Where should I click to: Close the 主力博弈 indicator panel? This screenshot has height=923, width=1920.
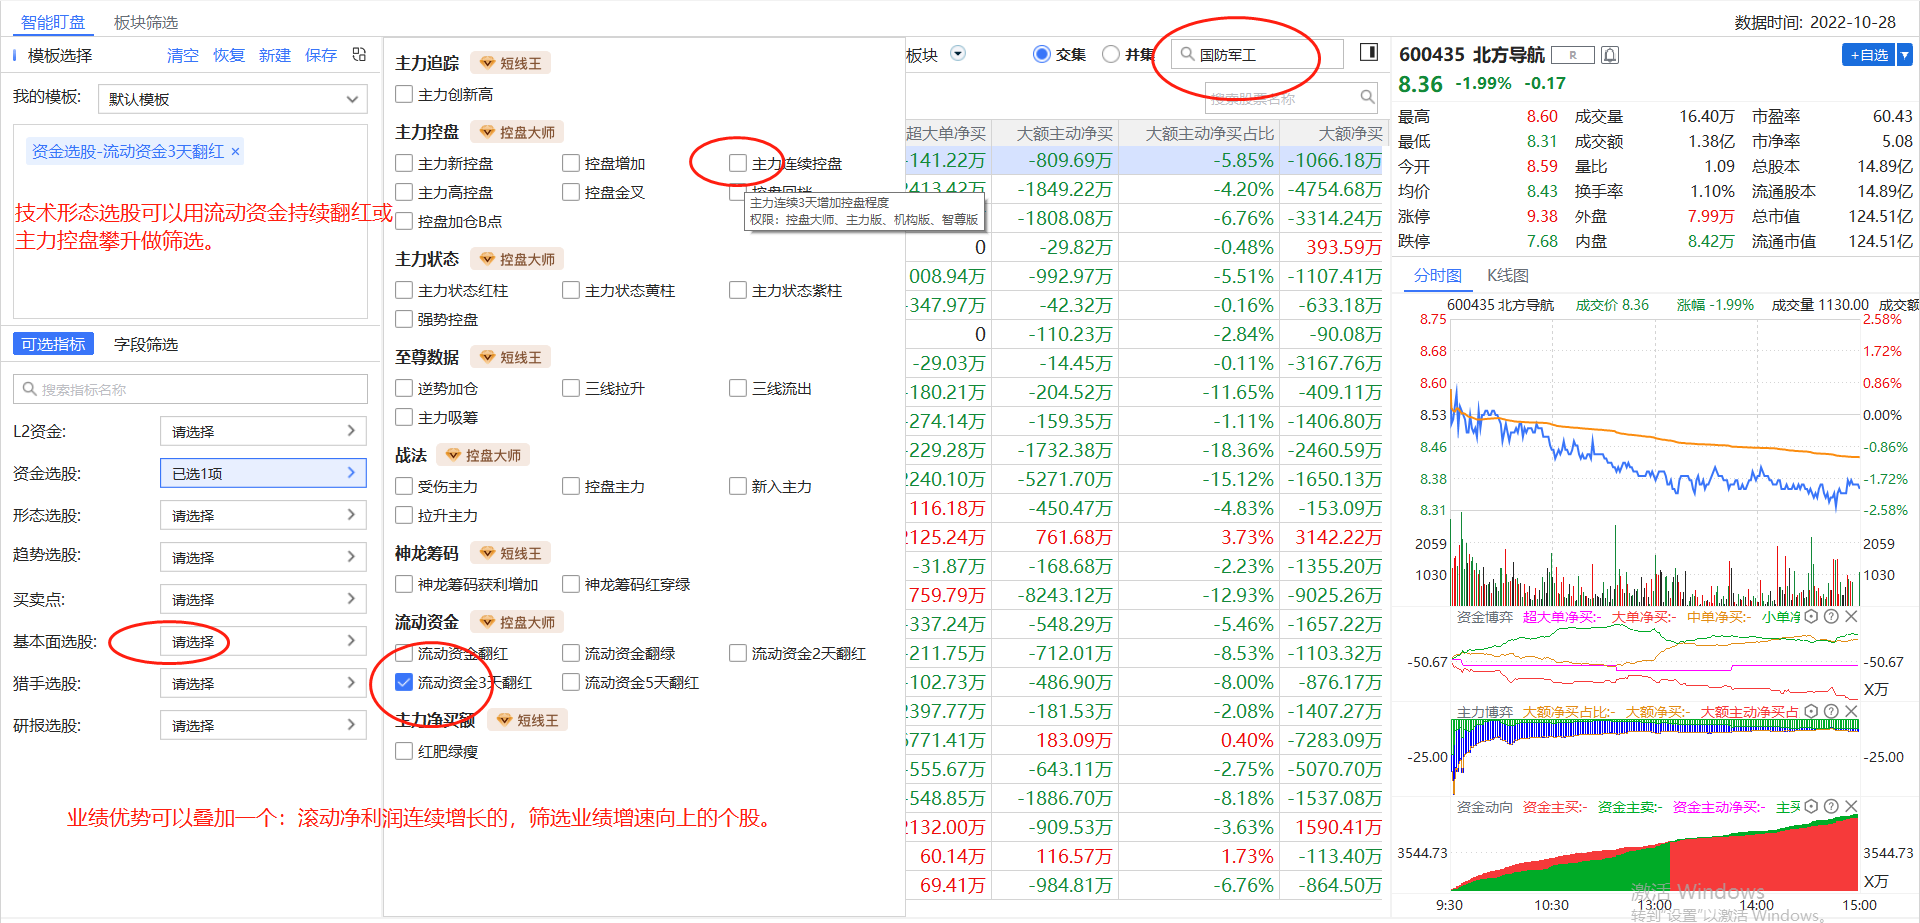click(x=1851, y=711)
